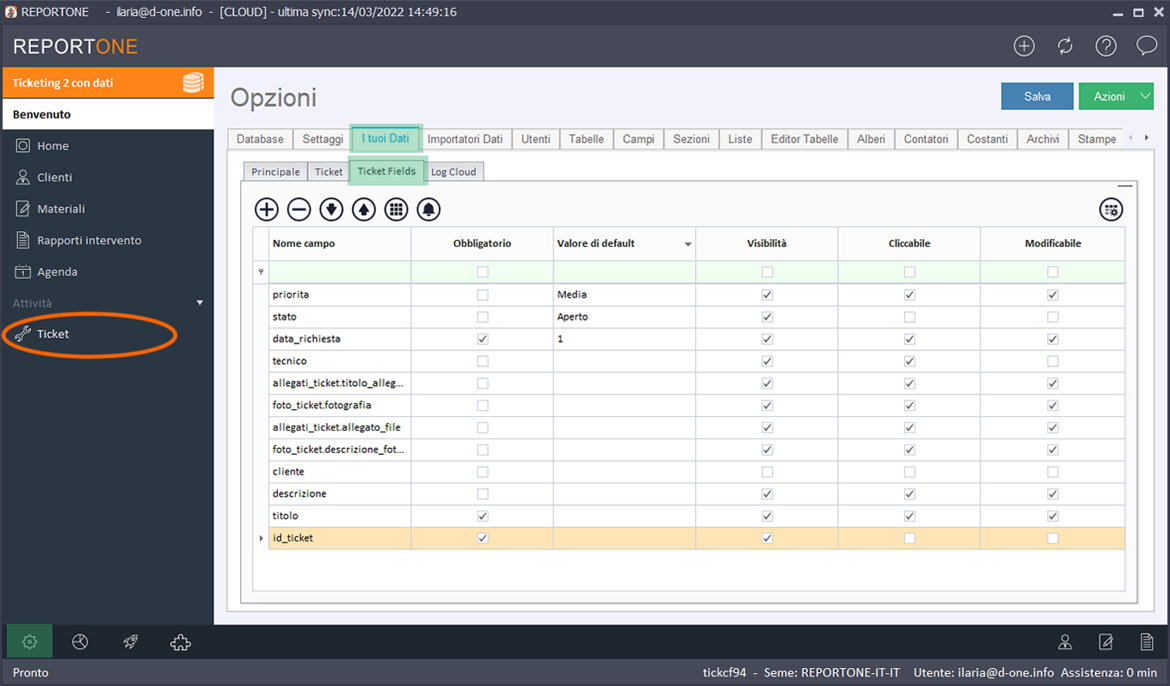Click the rocket icon in bottom bar
Screen dimensions: 1170x686
(130, 642)
